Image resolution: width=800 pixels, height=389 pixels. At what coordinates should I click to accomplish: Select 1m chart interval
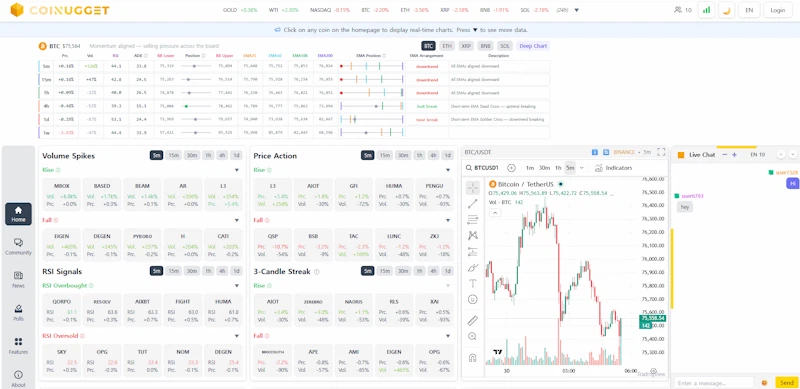[530, 168]
